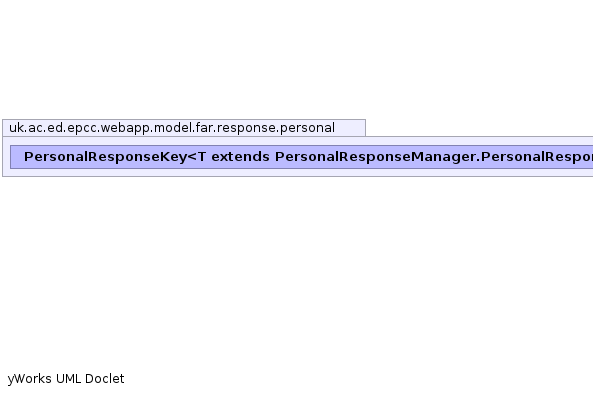Click the word 'extends' in class header

(241, 157)
